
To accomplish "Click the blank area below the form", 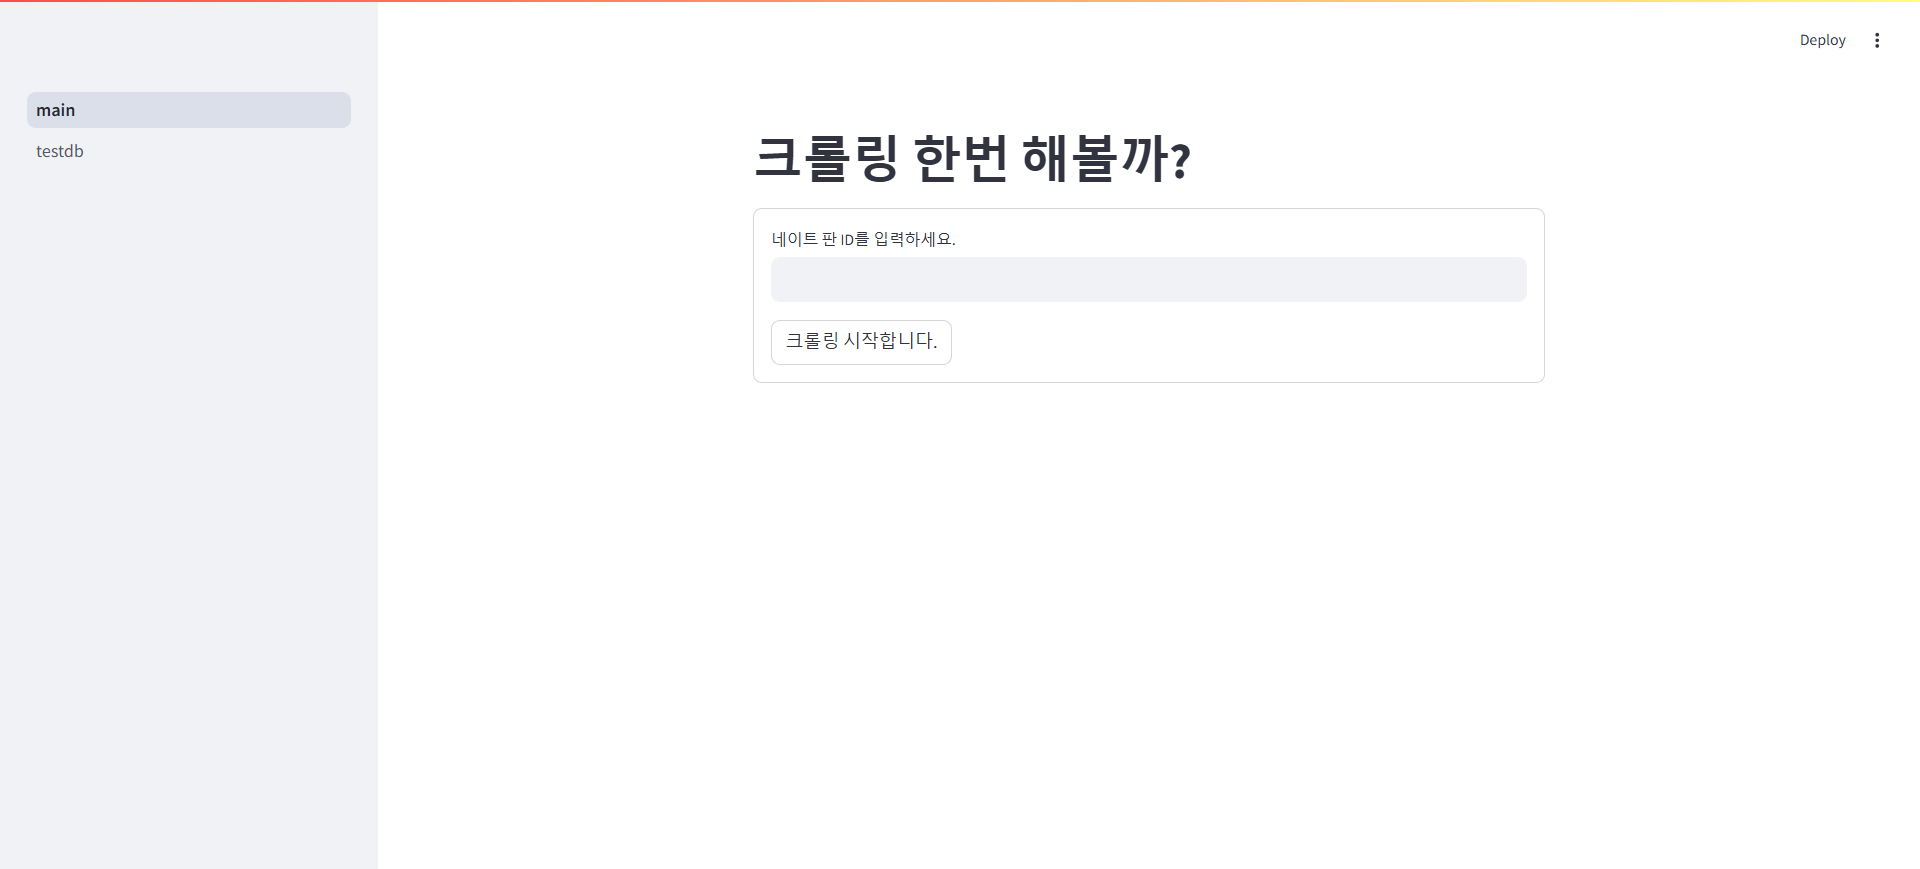I will (x=1148, y=600).
